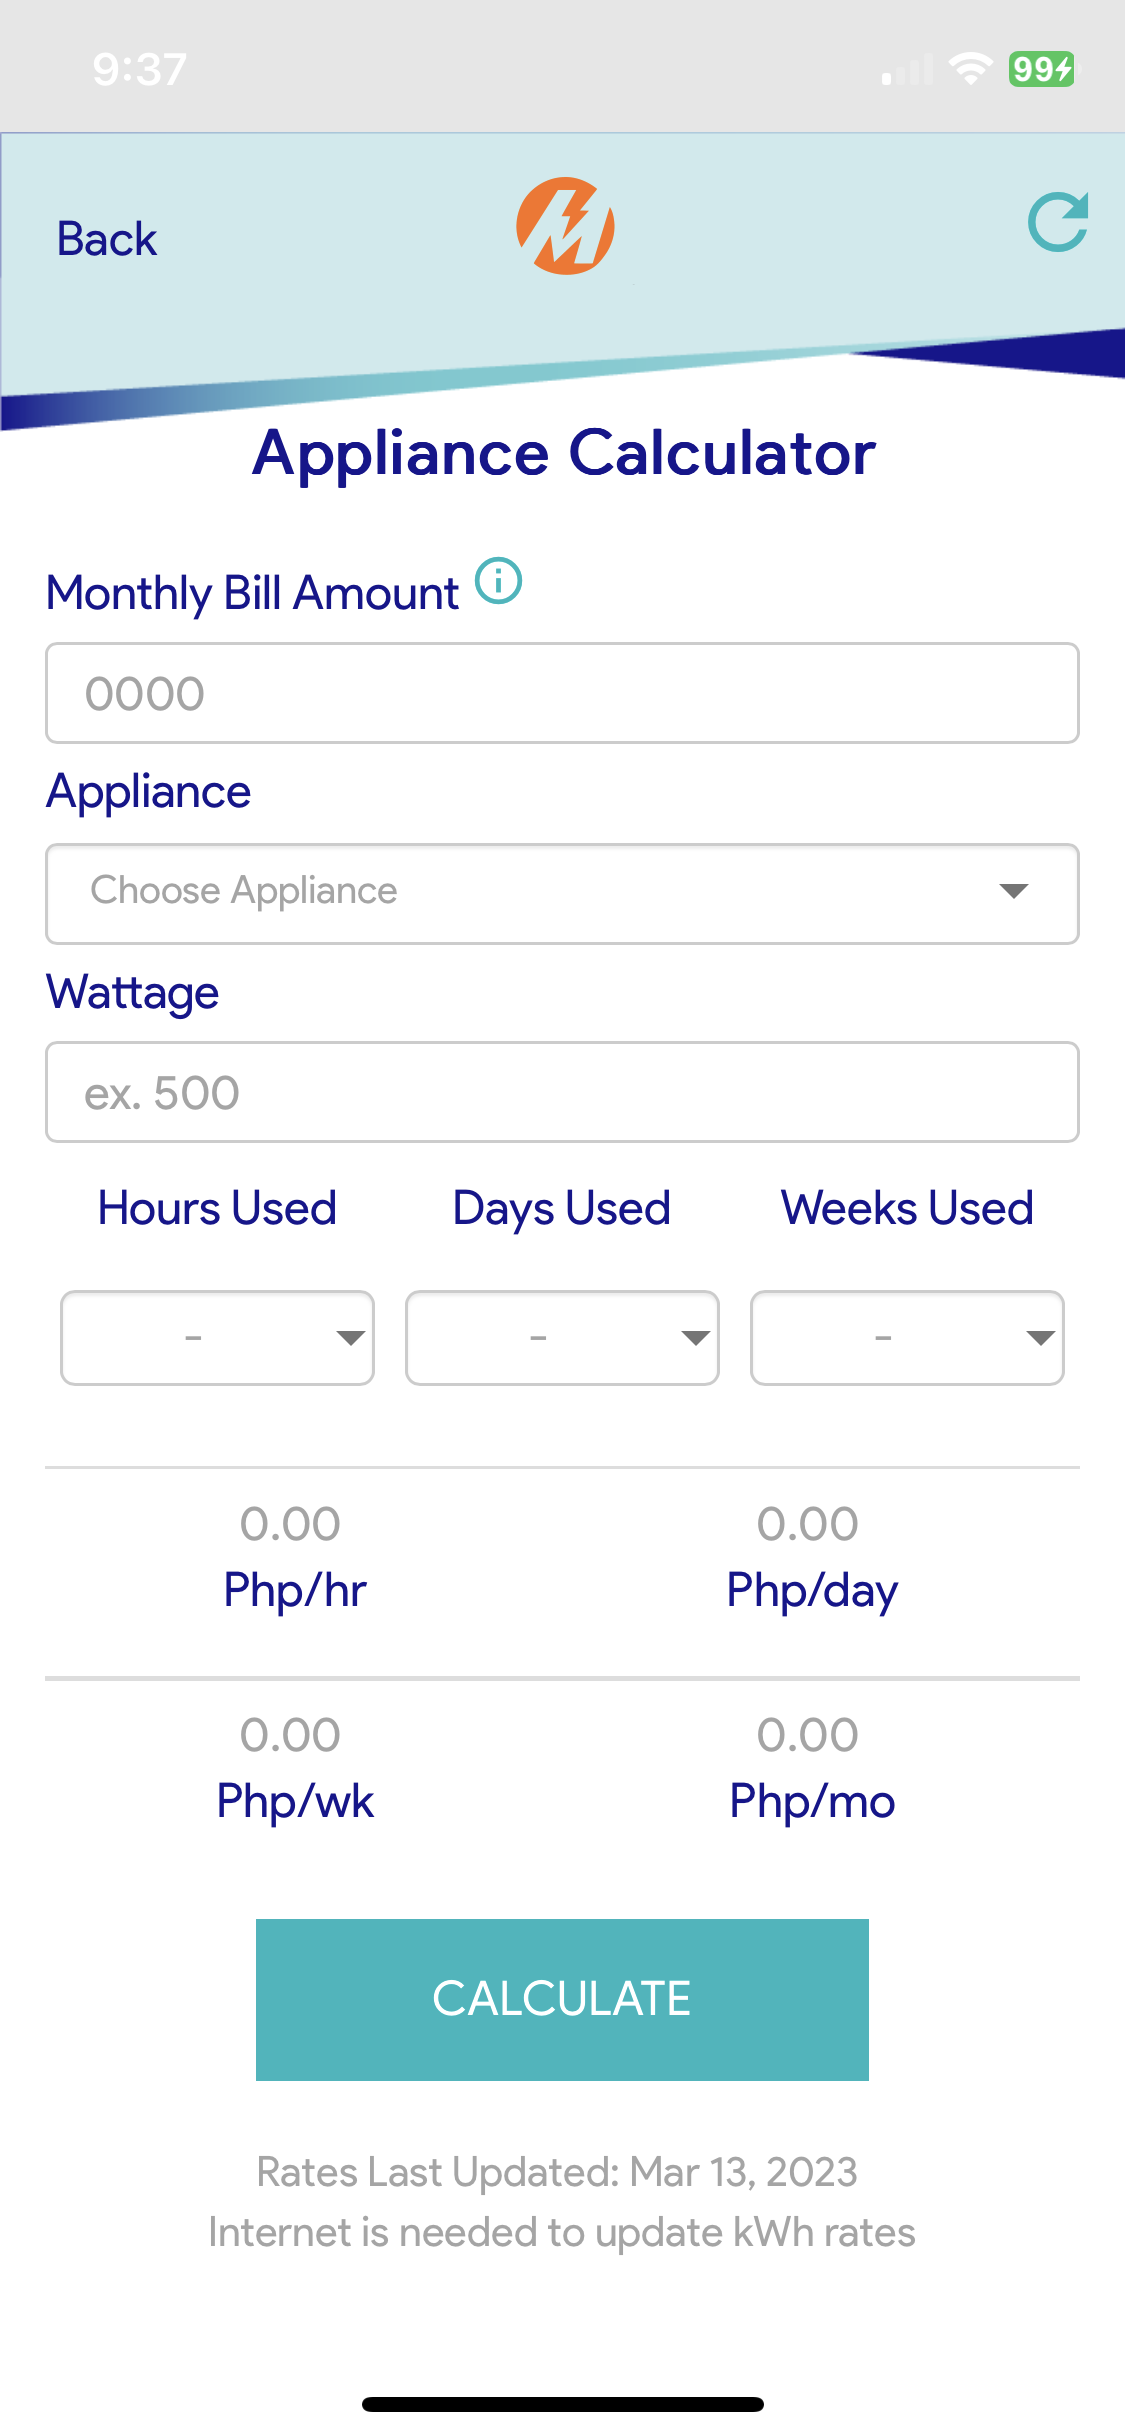
Task: Tap the Php/wk result value
Action: 291,1736
